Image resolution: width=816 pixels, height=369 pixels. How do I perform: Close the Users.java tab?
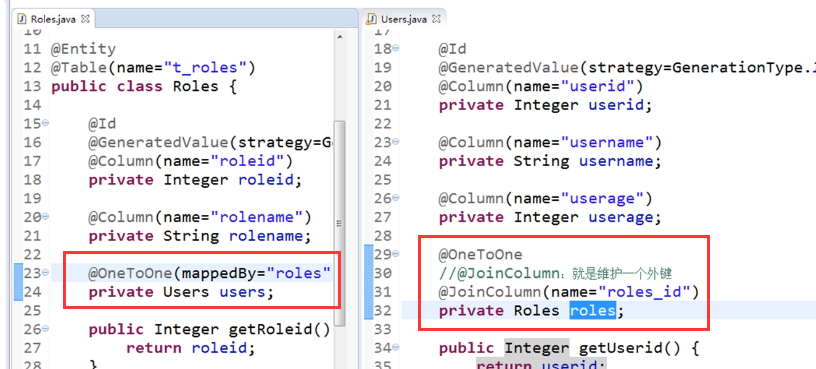[436, 19]
